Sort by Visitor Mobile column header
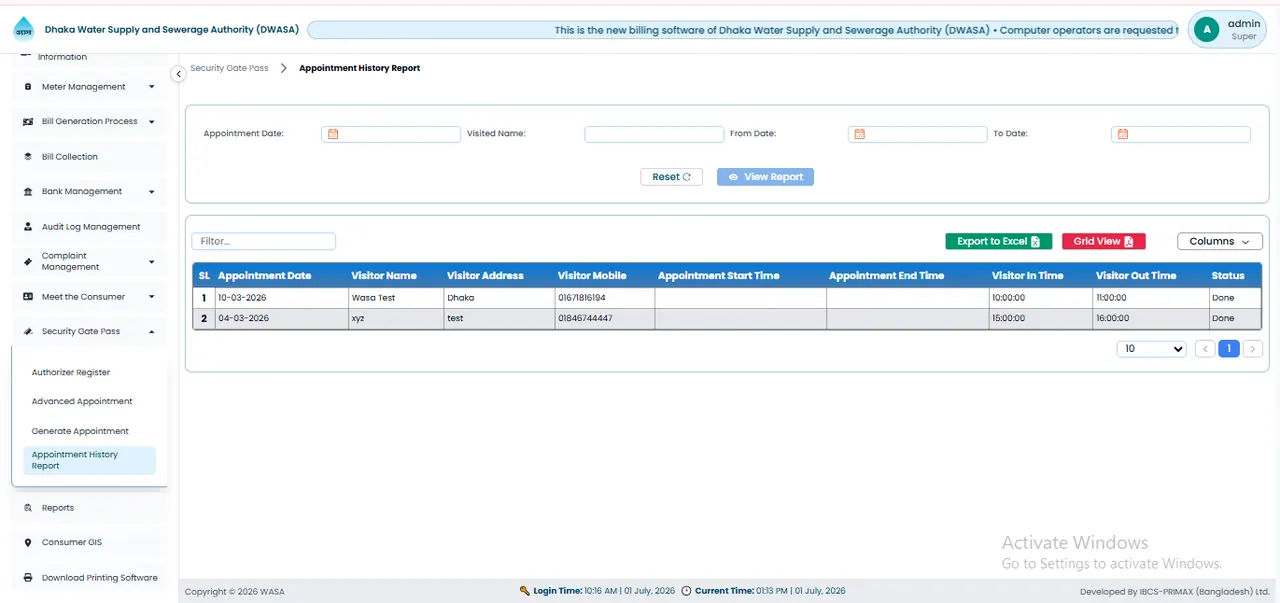The width and height of the screenshot is (1280, 603). pyautogui.click(x=592, y=276)
